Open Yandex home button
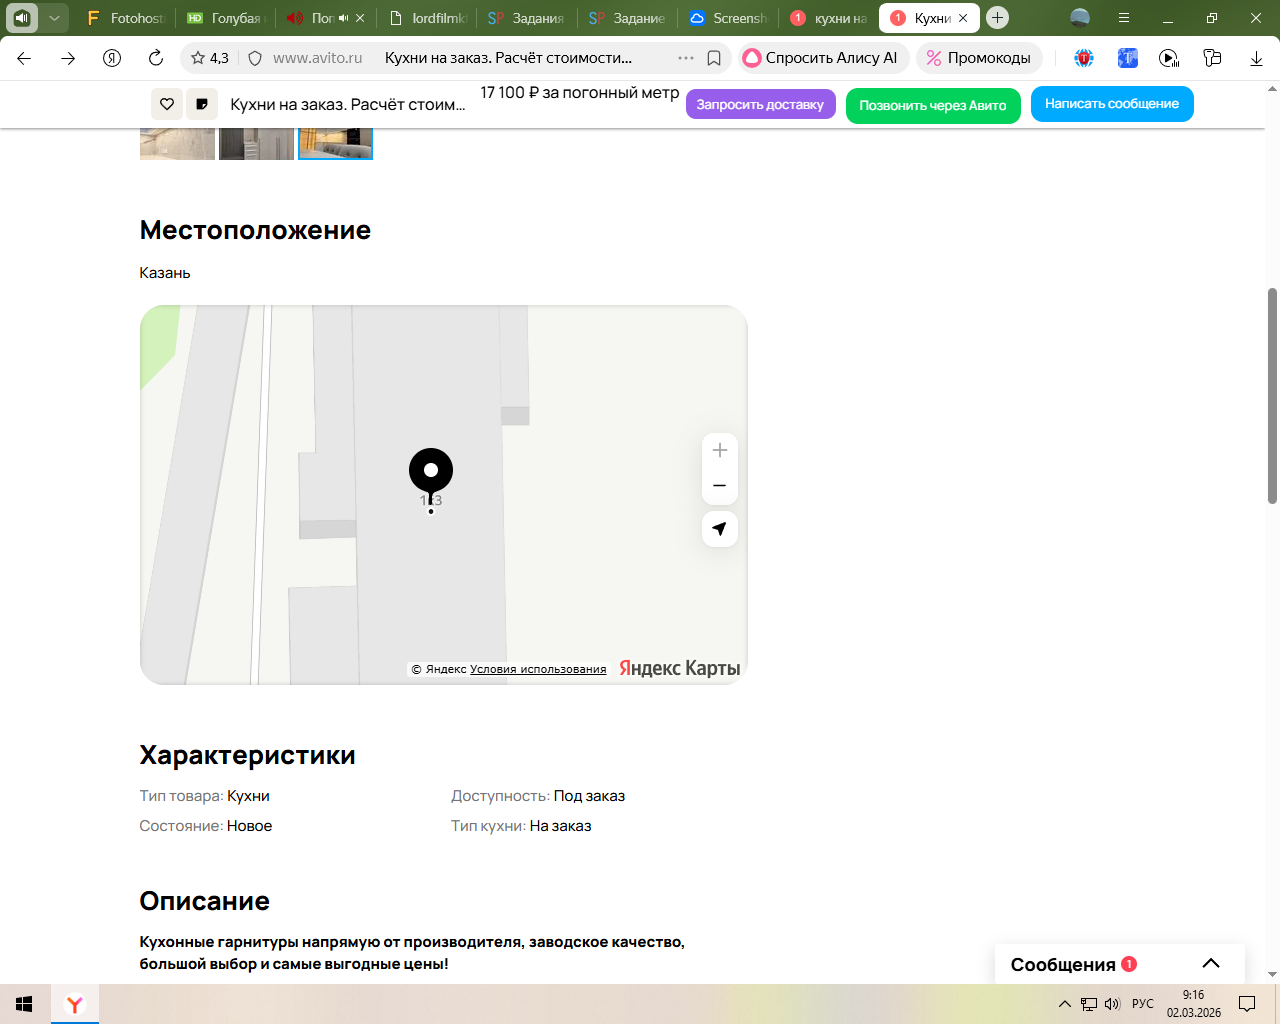 (x=112, y=58)
